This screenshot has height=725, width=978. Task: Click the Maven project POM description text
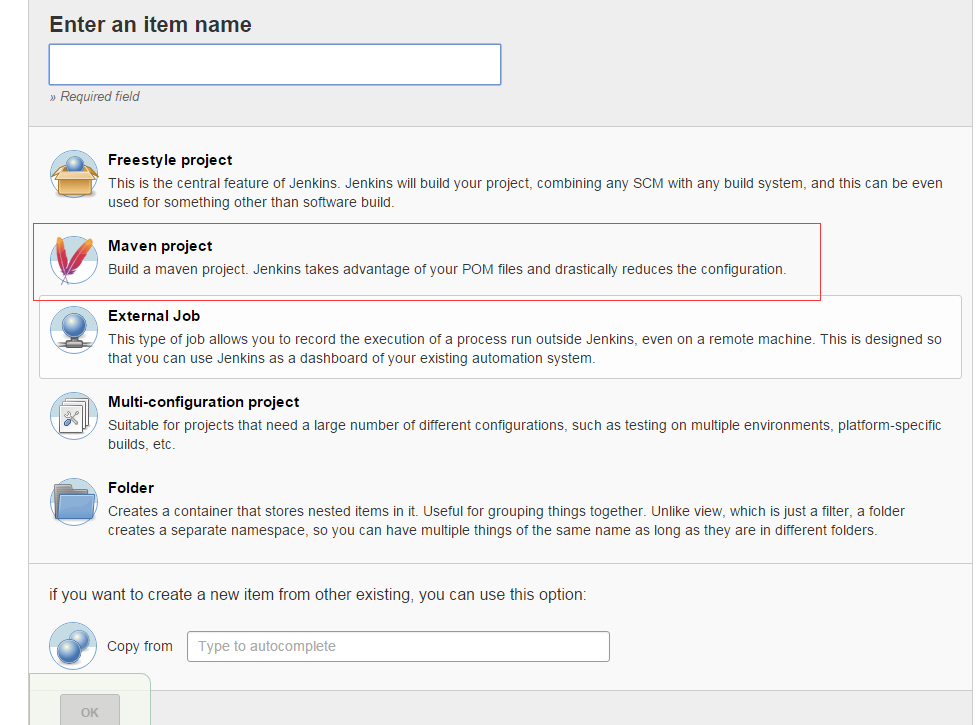click(x=447, y=269)
